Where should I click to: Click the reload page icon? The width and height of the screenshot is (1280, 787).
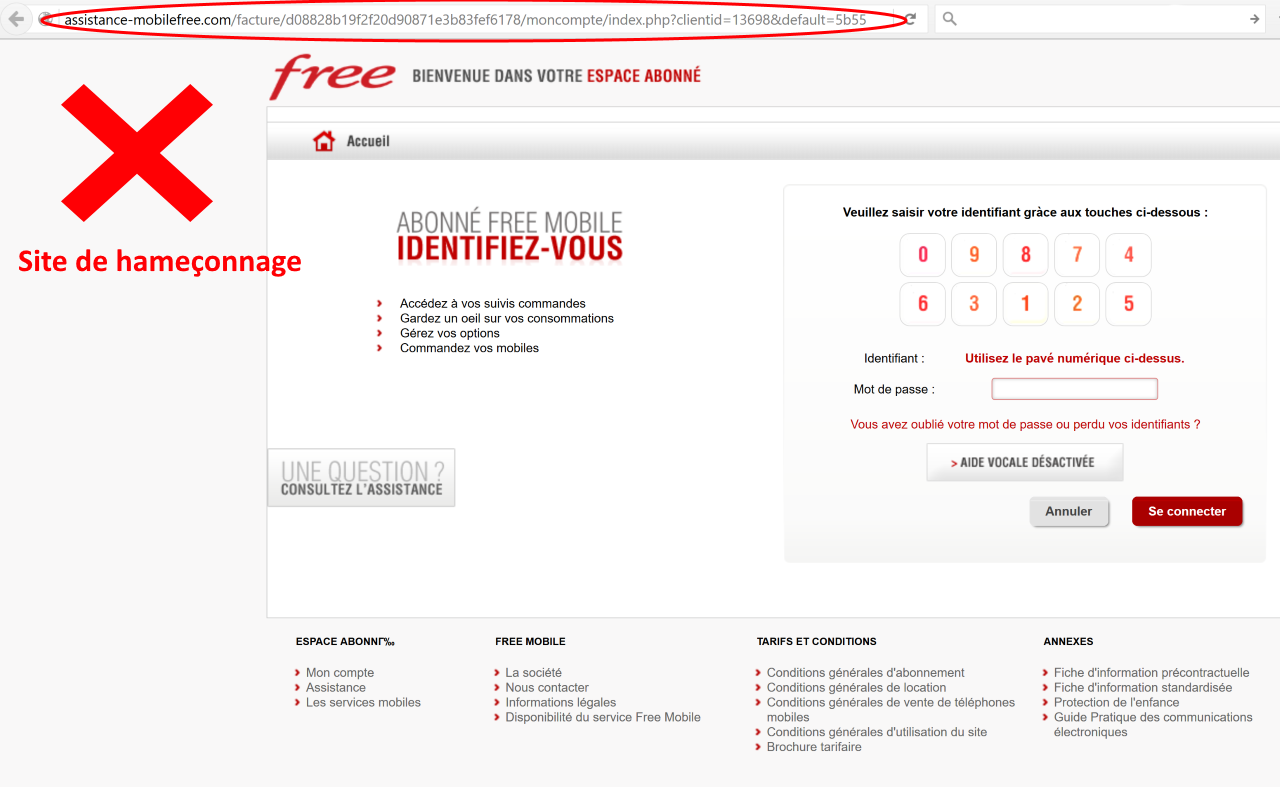tap(911, 19)
